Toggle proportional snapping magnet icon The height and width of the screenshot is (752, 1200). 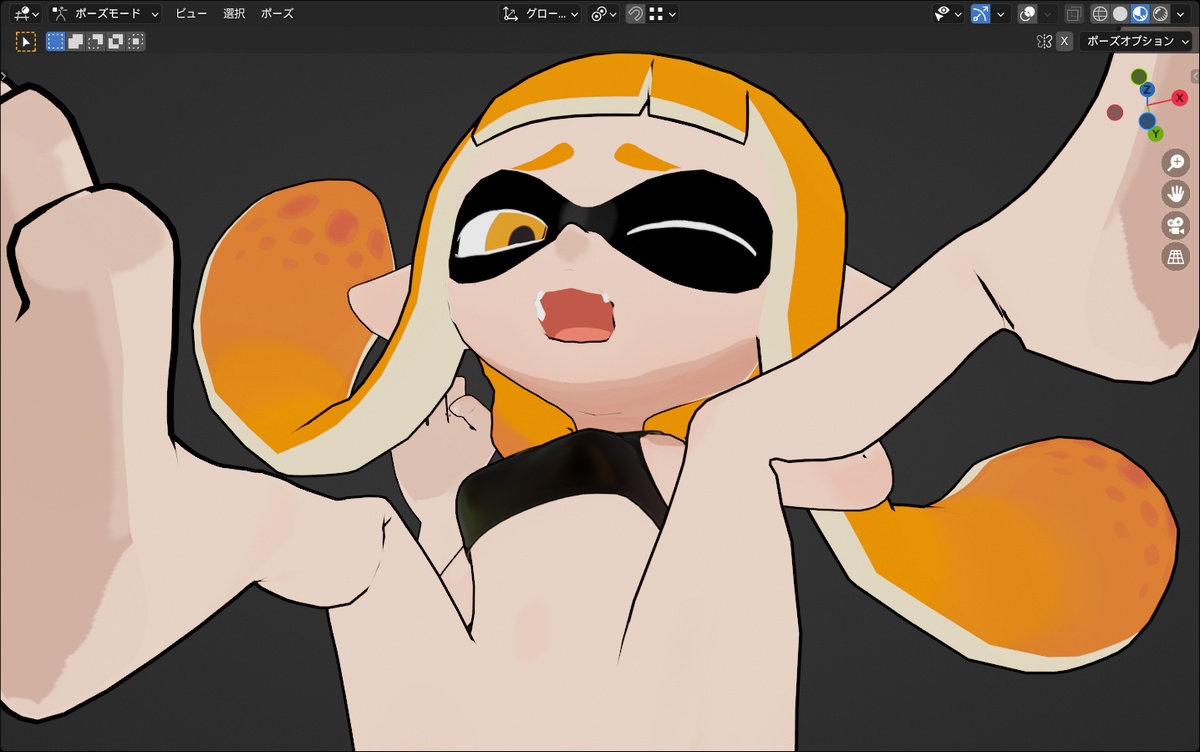635,14
